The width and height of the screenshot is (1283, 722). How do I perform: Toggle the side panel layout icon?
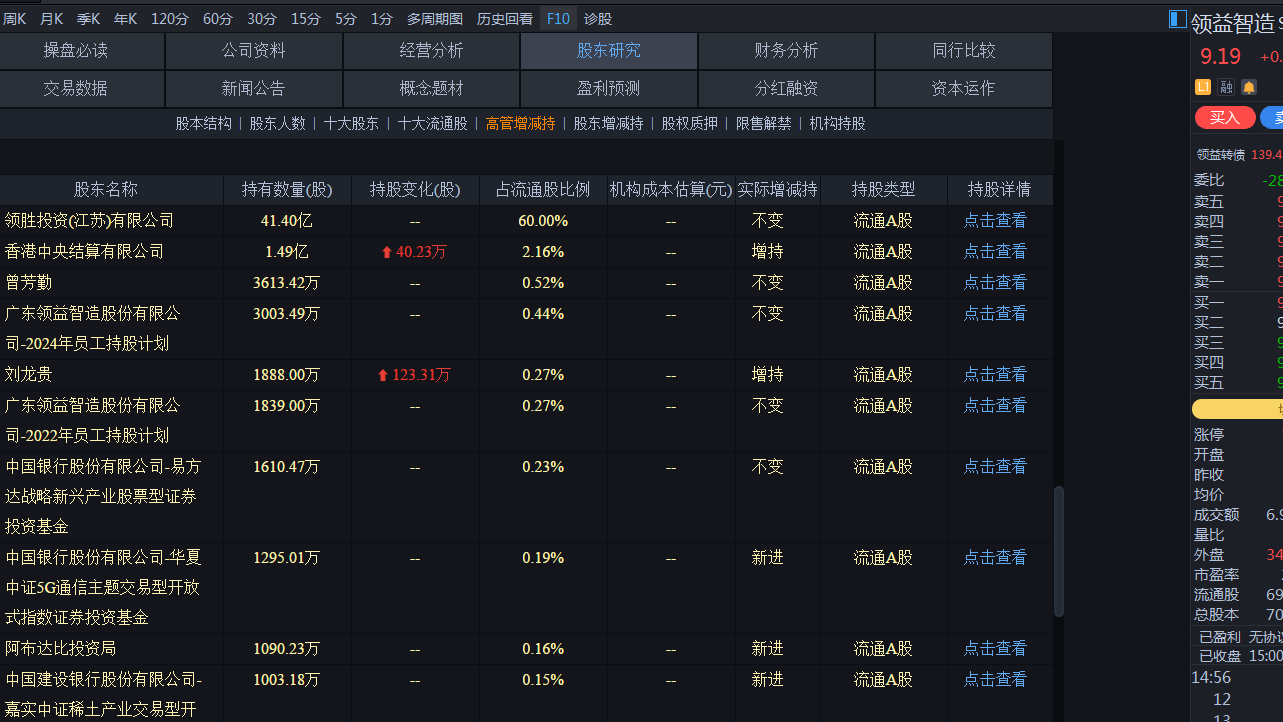tap(1178, 19)
